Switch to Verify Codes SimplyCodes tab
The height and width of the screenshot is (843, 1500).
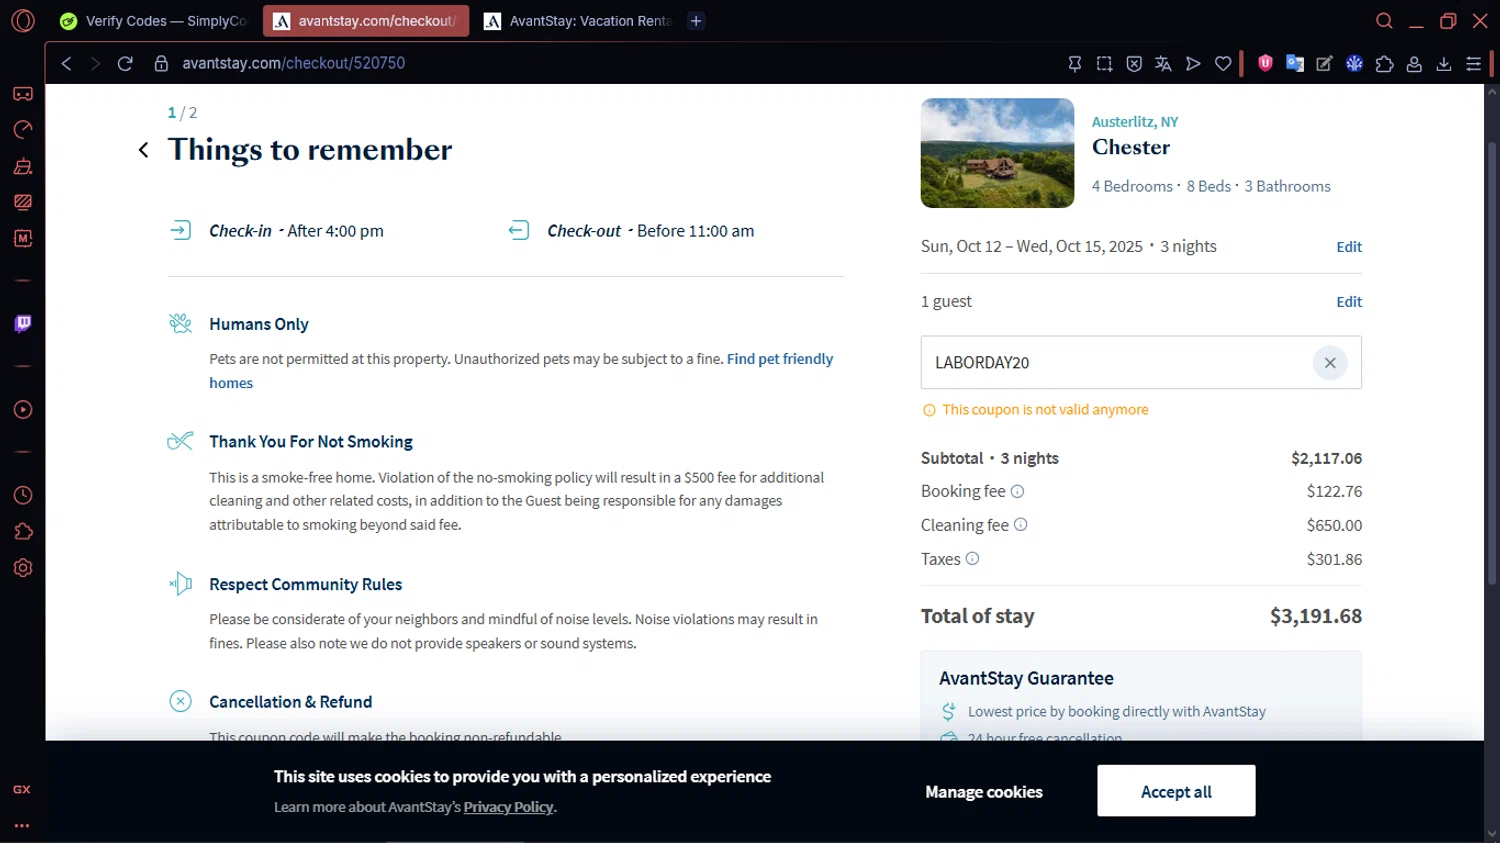152,21
